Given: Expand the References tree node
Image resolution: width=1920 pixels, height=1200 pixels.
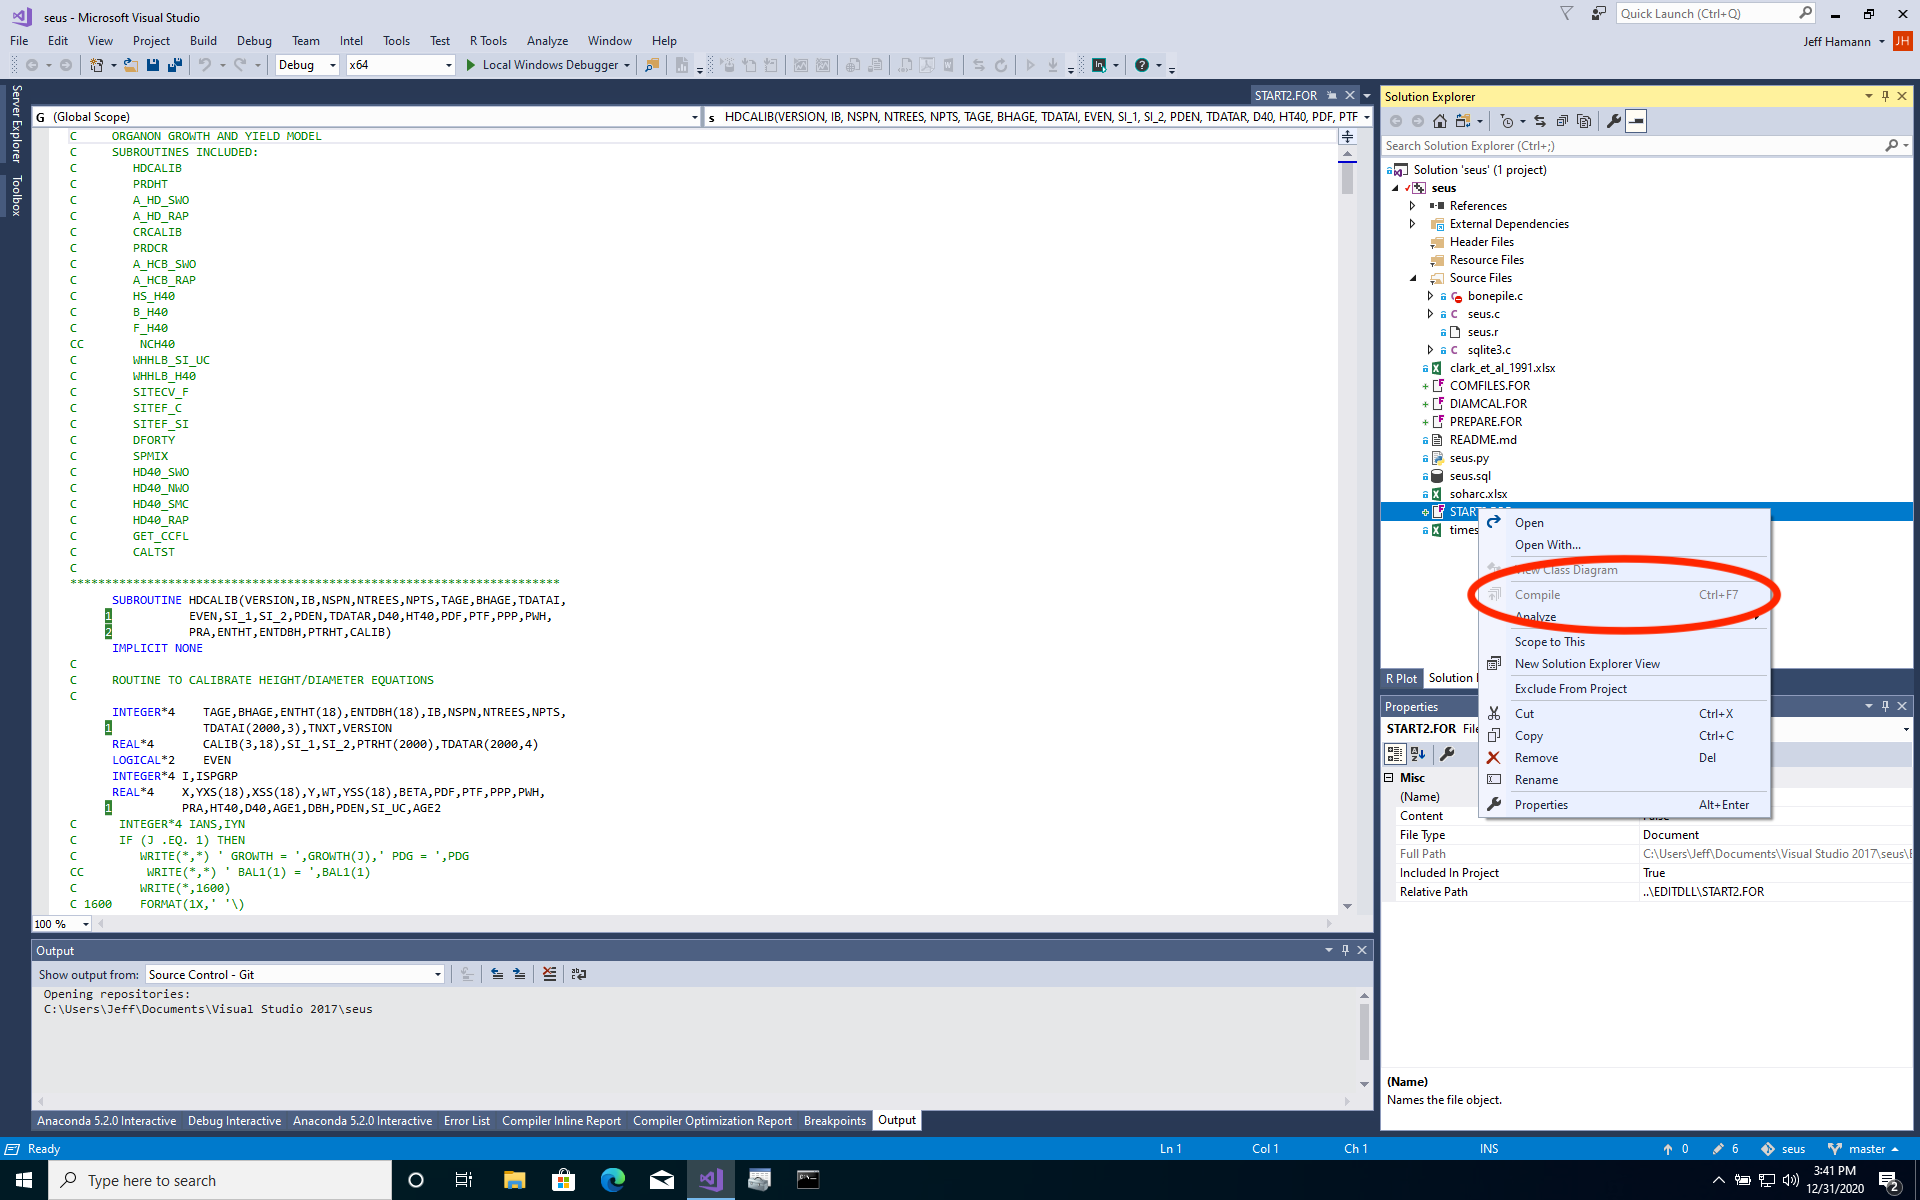Looking at the screenshot, I should point(1412,206).
